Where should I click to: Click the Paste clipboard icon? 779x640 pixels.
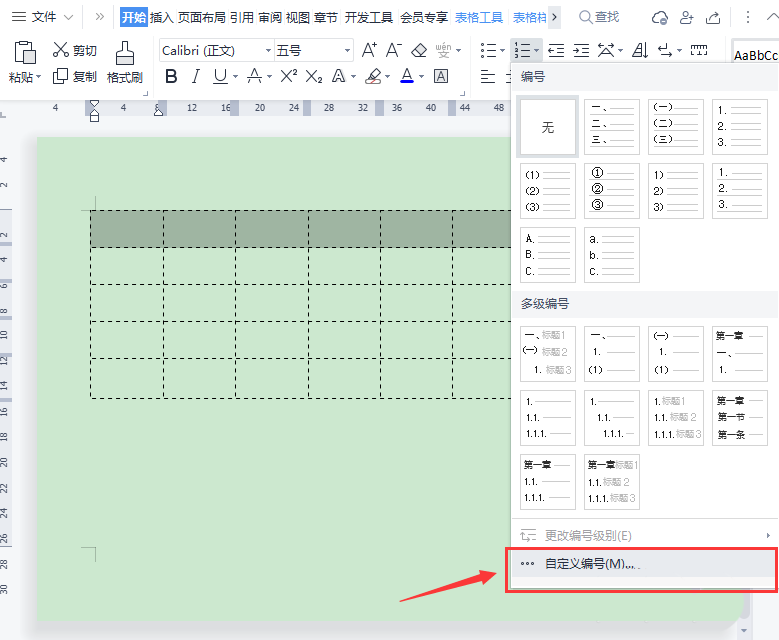click(x=24, y=54)
